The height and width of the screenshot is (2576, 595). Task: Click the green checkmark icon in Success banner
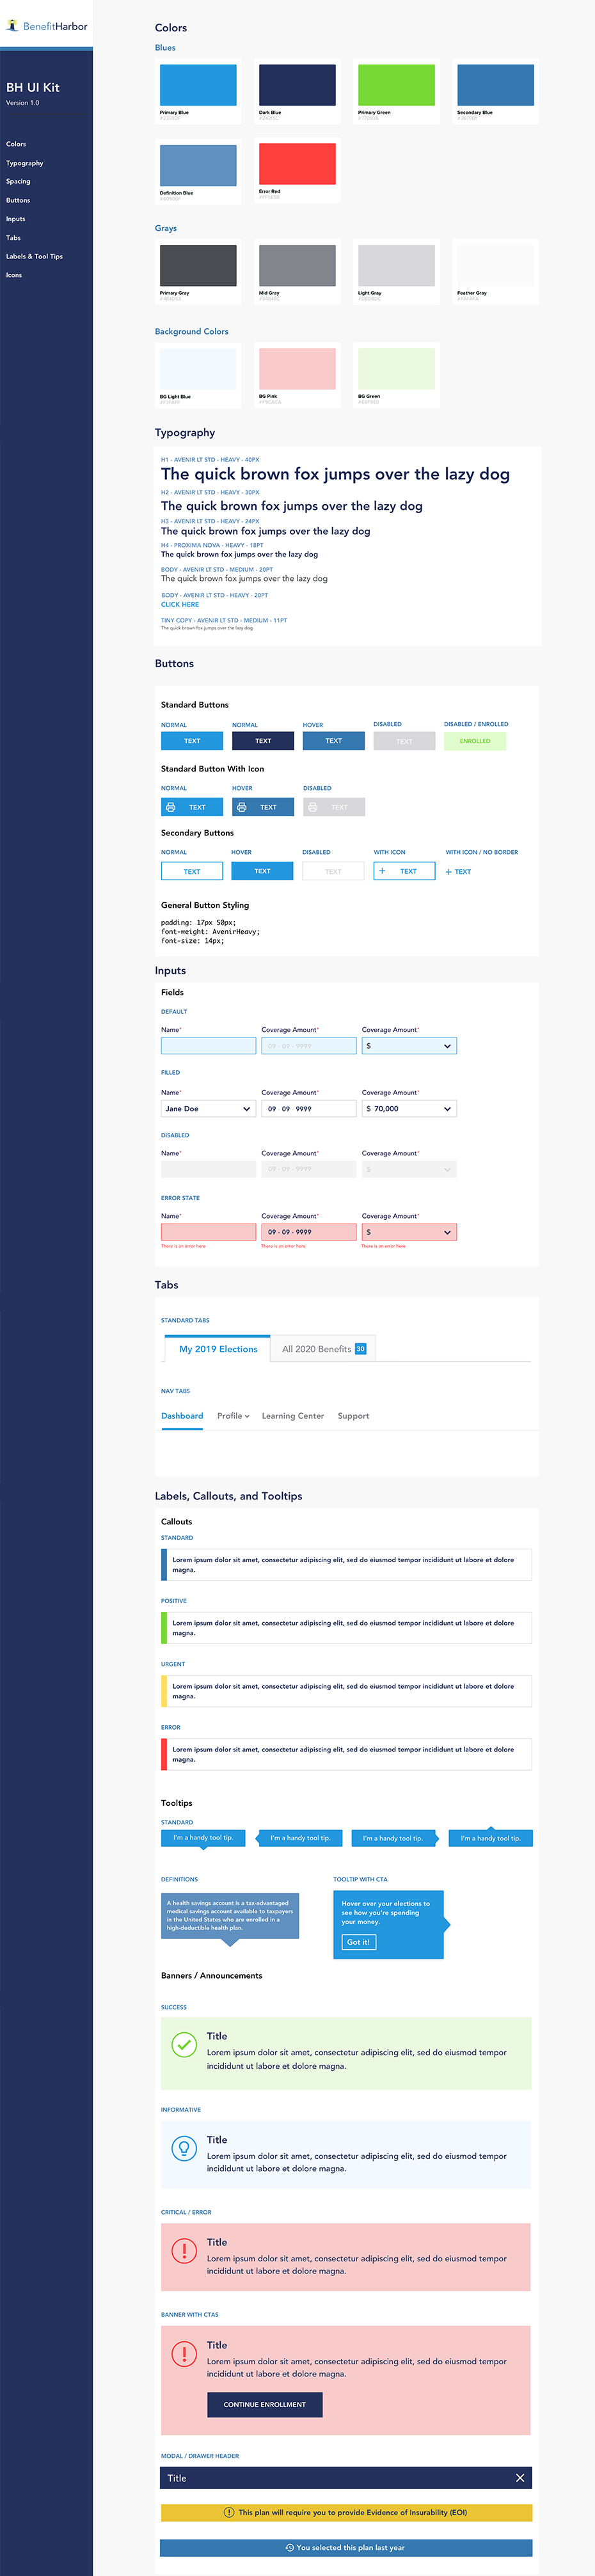(184, 2045)
